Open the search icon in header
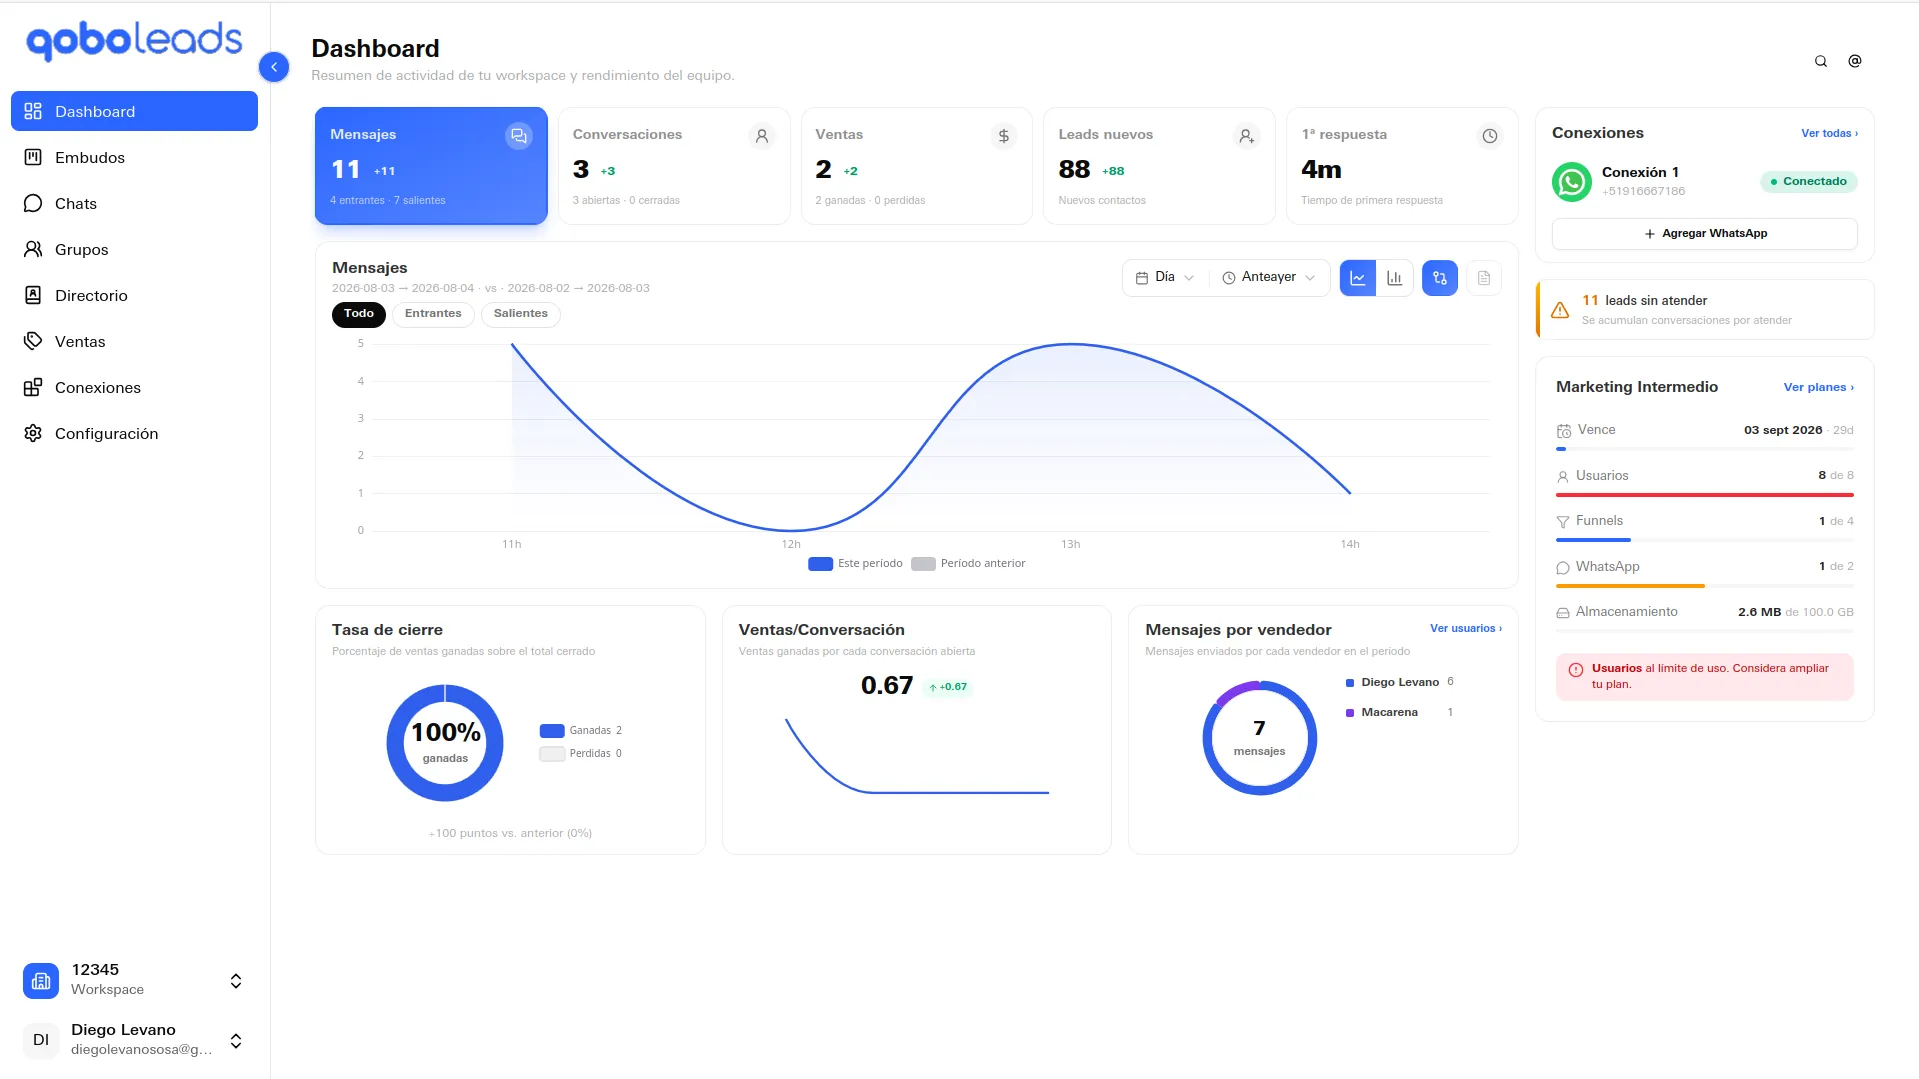 (1821, 61)
